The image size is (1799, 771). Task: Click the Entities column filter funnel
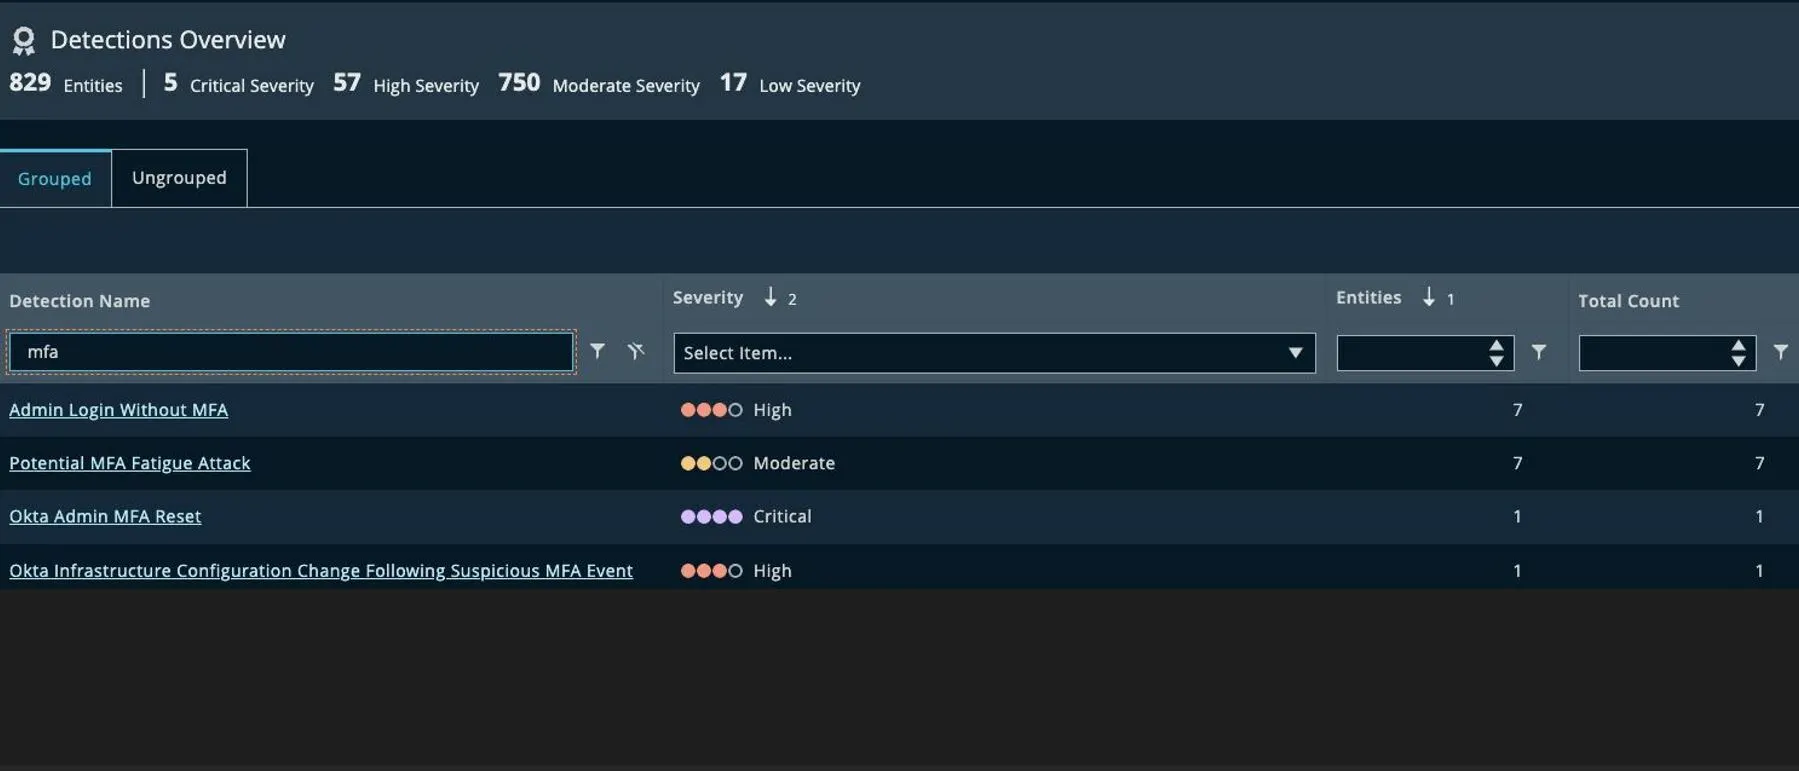1539,352
